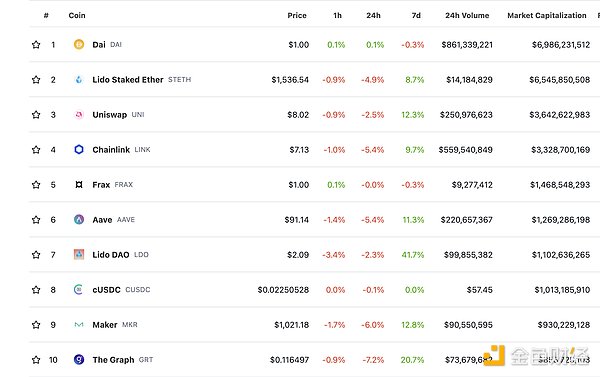Sort by rank number column header
Viewport: 600px width, 377px height.
pyautogui.click(x=46, y=15)
